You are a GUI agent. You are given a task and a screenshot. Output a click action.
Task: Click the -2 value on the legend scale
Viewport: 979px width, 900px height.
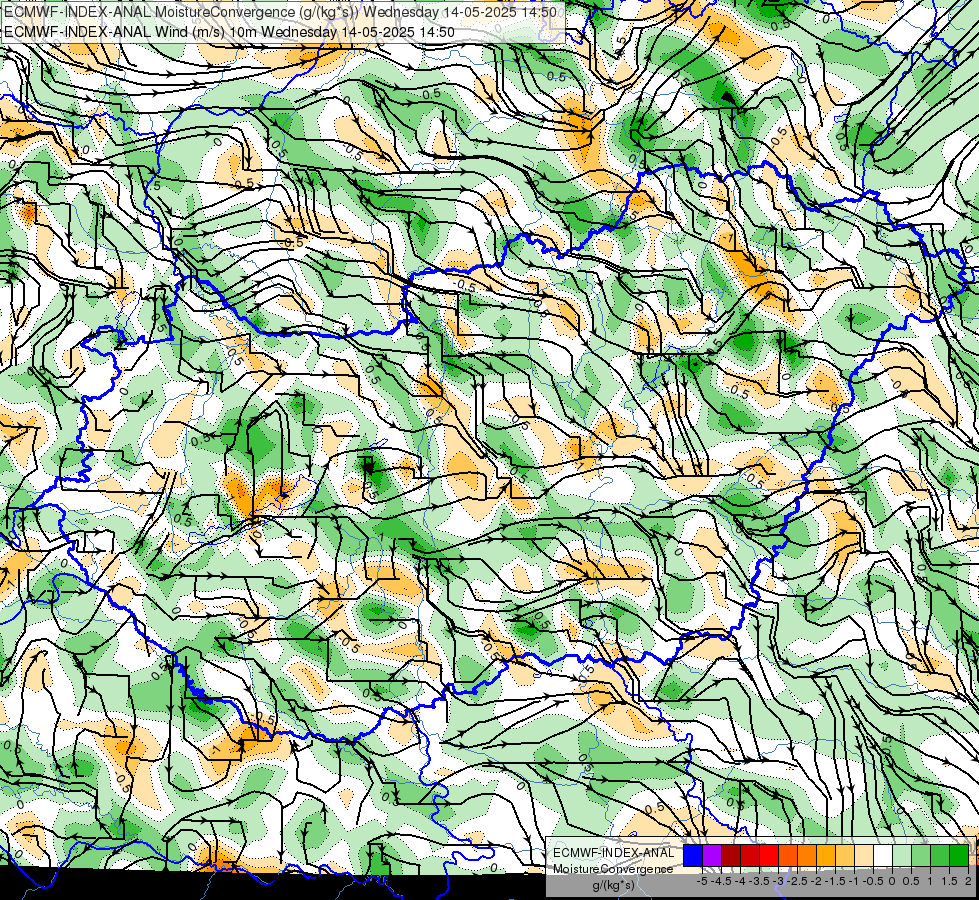816,881
